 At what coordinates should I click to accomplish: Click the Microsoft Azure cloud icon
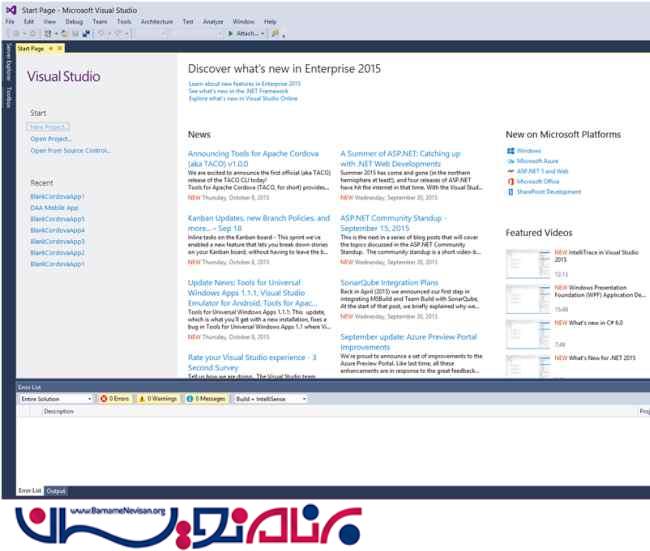click(511, 161)
